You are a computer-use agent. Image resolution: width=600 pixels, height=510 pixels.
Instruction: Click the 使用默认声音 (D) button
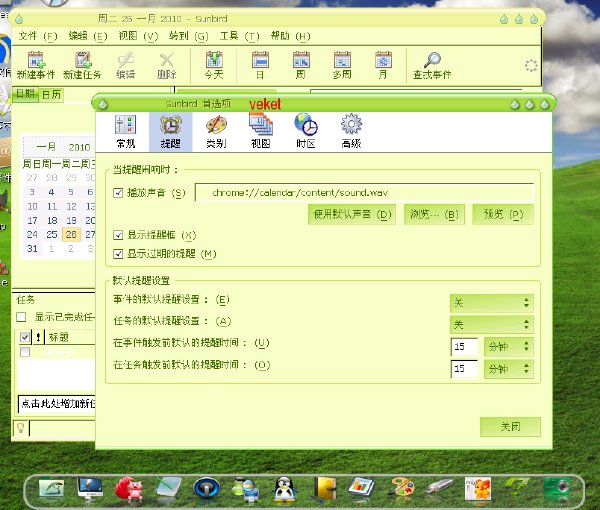(x=352, y=214)
